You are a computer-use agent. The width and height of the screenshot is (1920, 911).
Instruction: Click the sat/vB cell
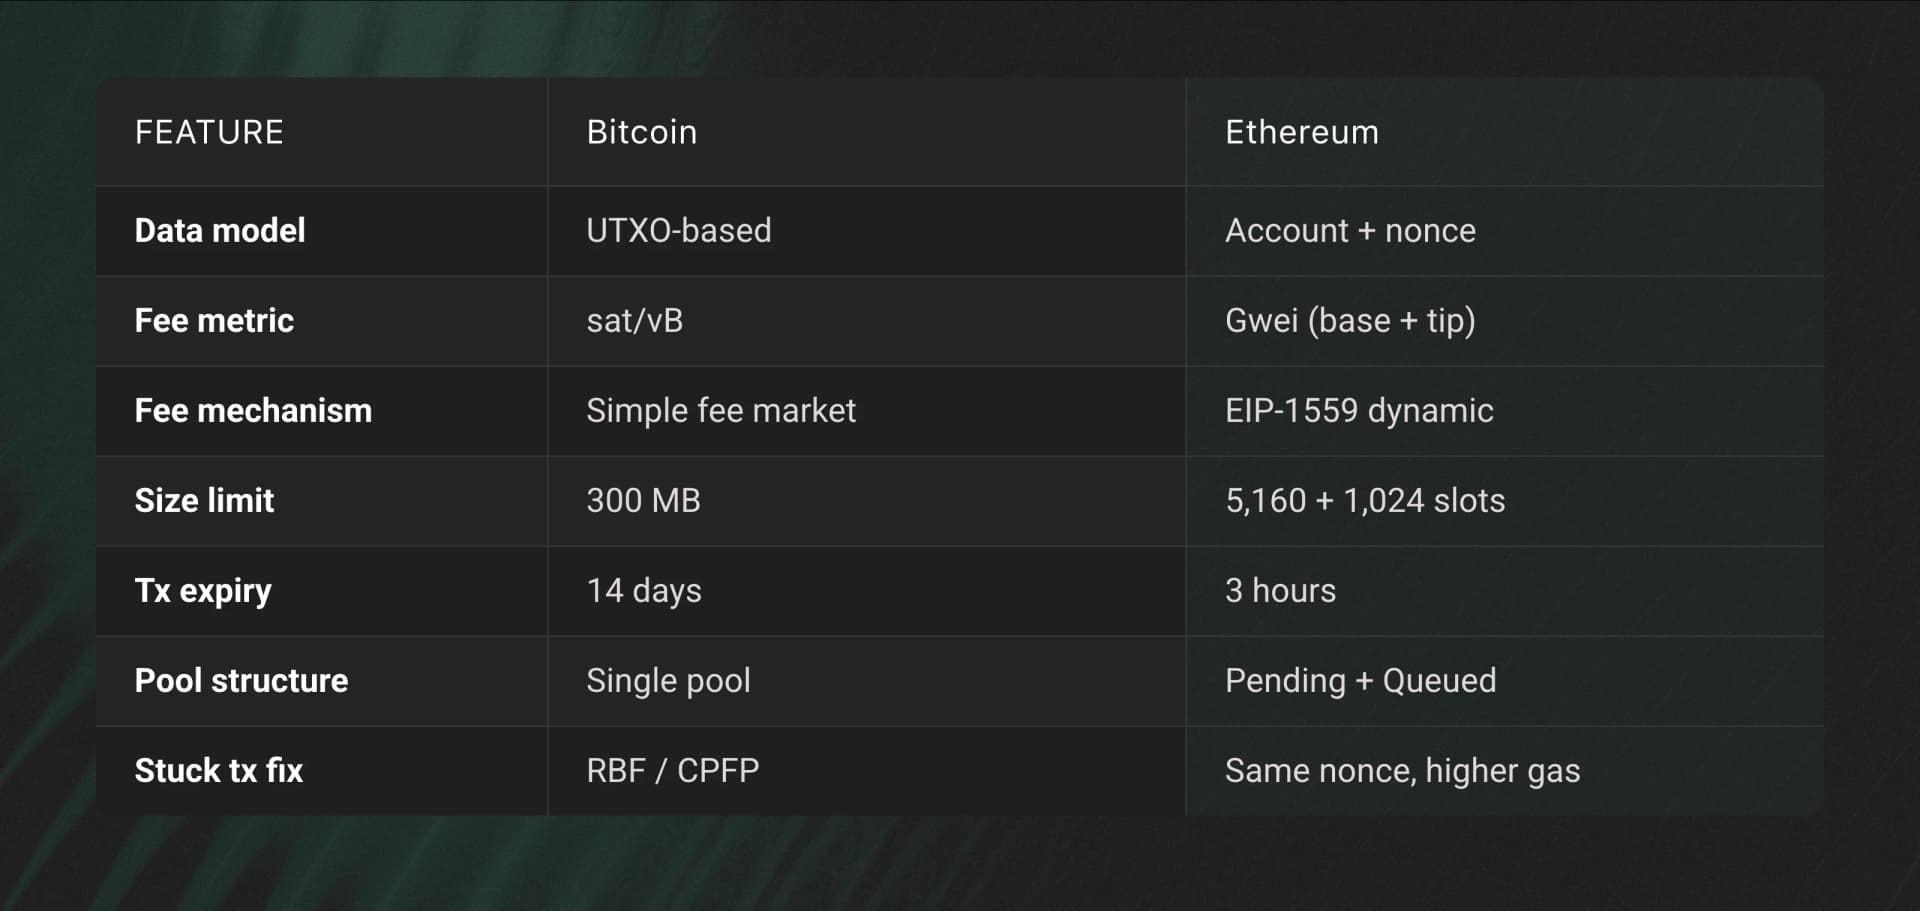coord(634,321)
